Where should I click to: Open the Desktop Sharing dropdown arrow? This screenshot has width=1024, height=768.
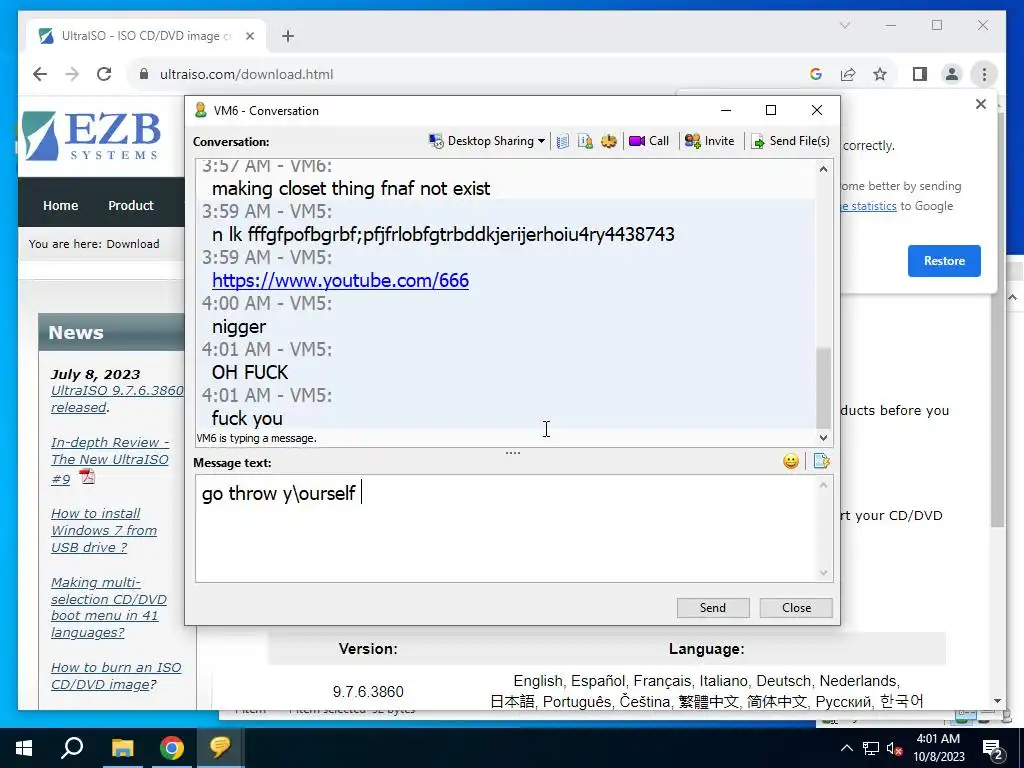(x=541, y=141)
